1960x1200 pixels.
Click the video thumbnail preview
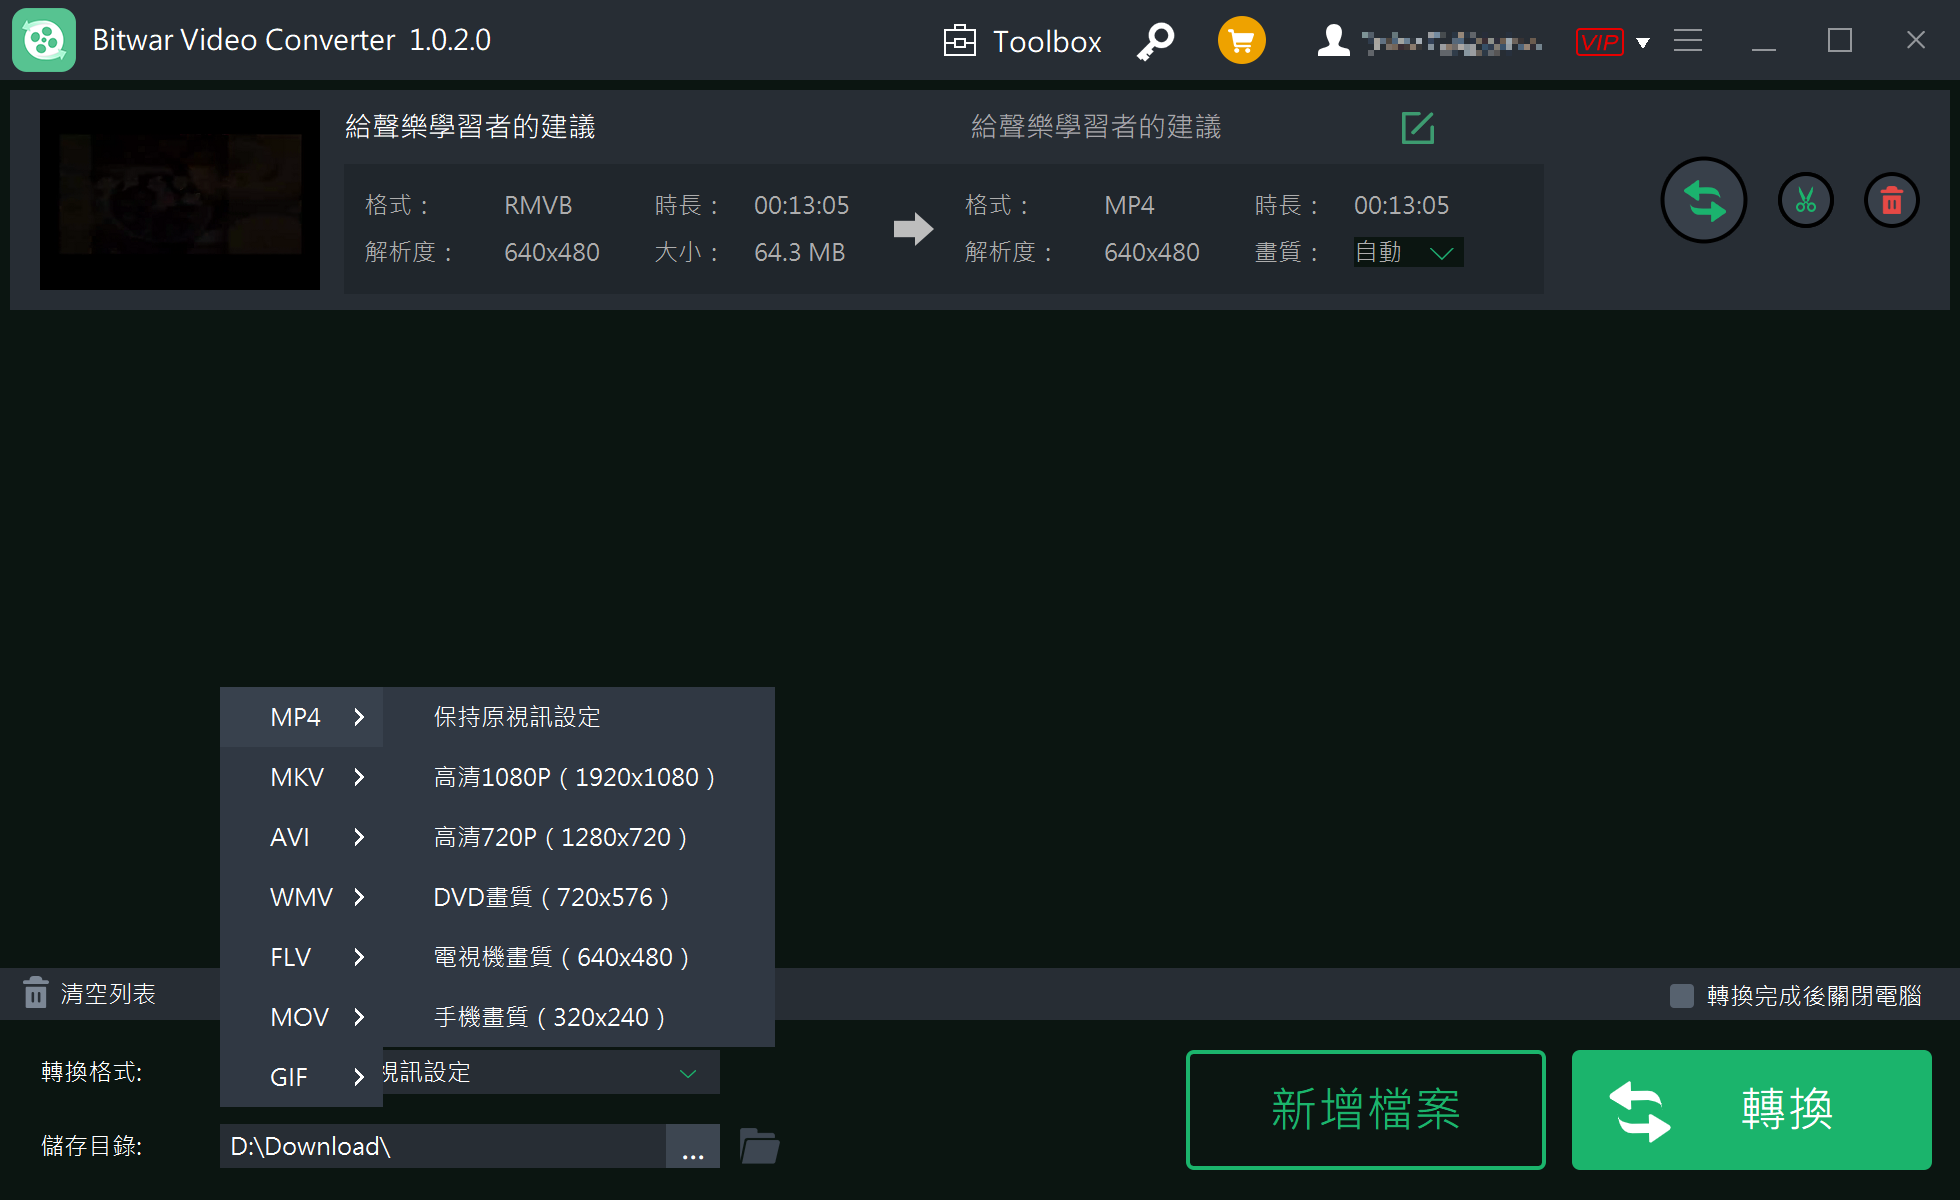(x=180, y=200)
